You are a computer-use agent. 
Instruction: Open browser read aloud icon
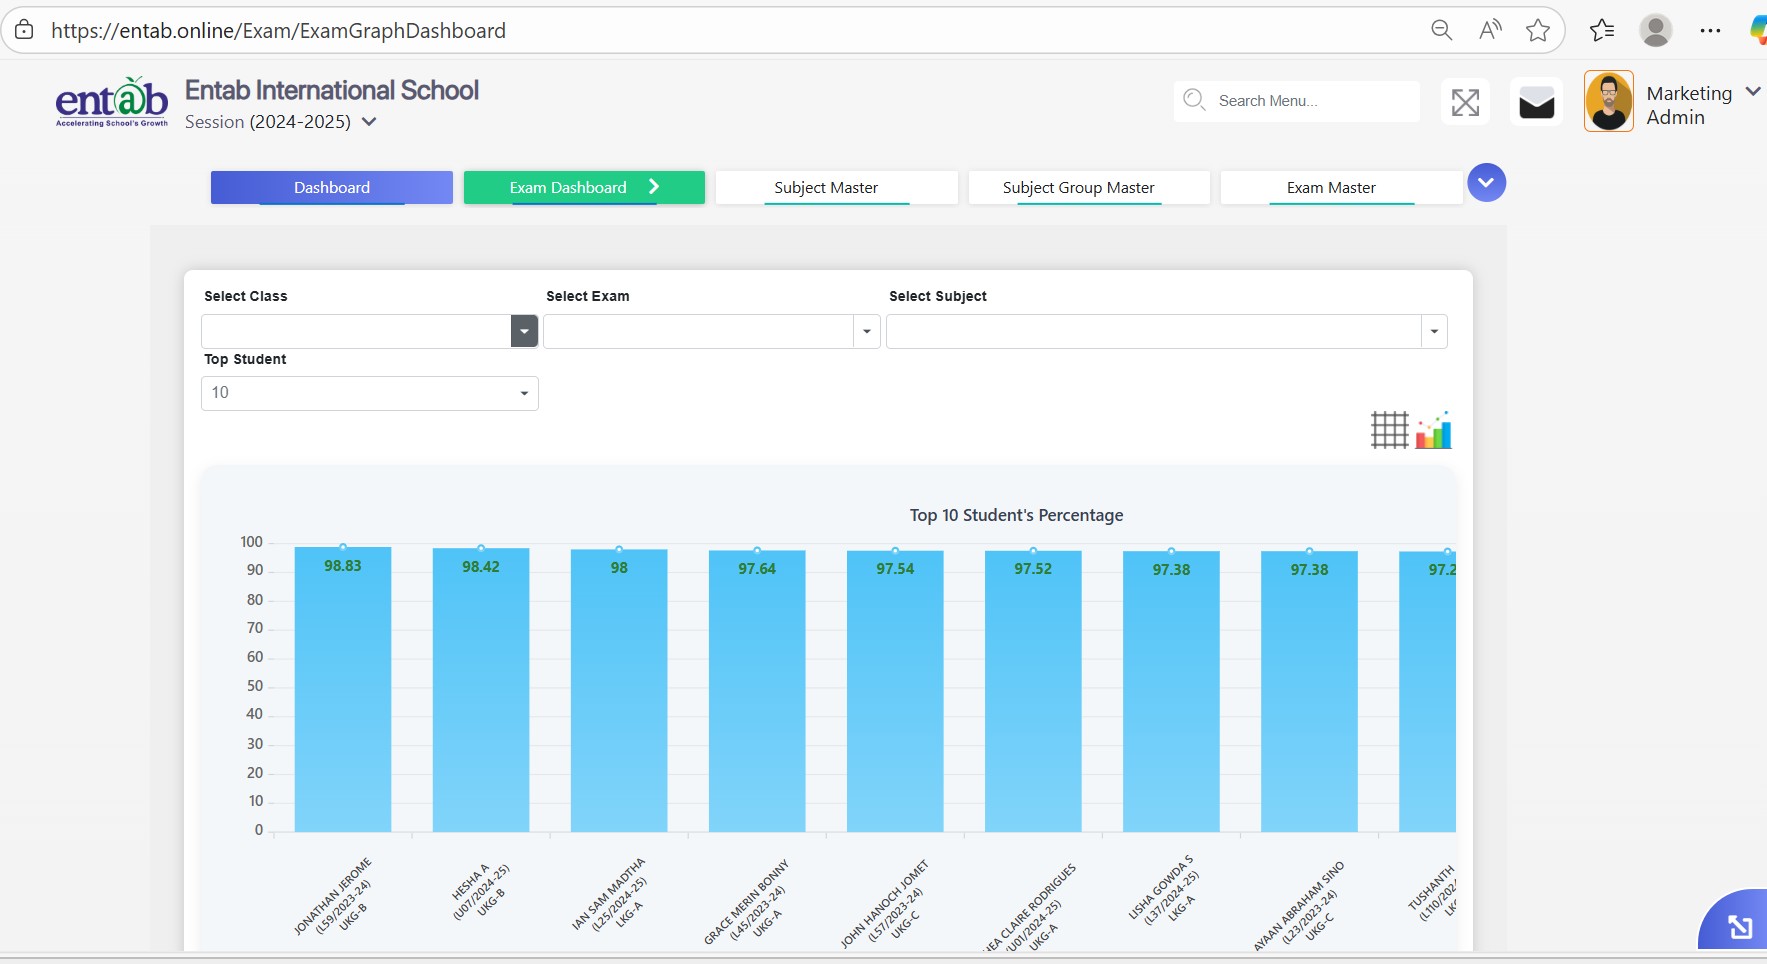click(x=1490, y=30)
